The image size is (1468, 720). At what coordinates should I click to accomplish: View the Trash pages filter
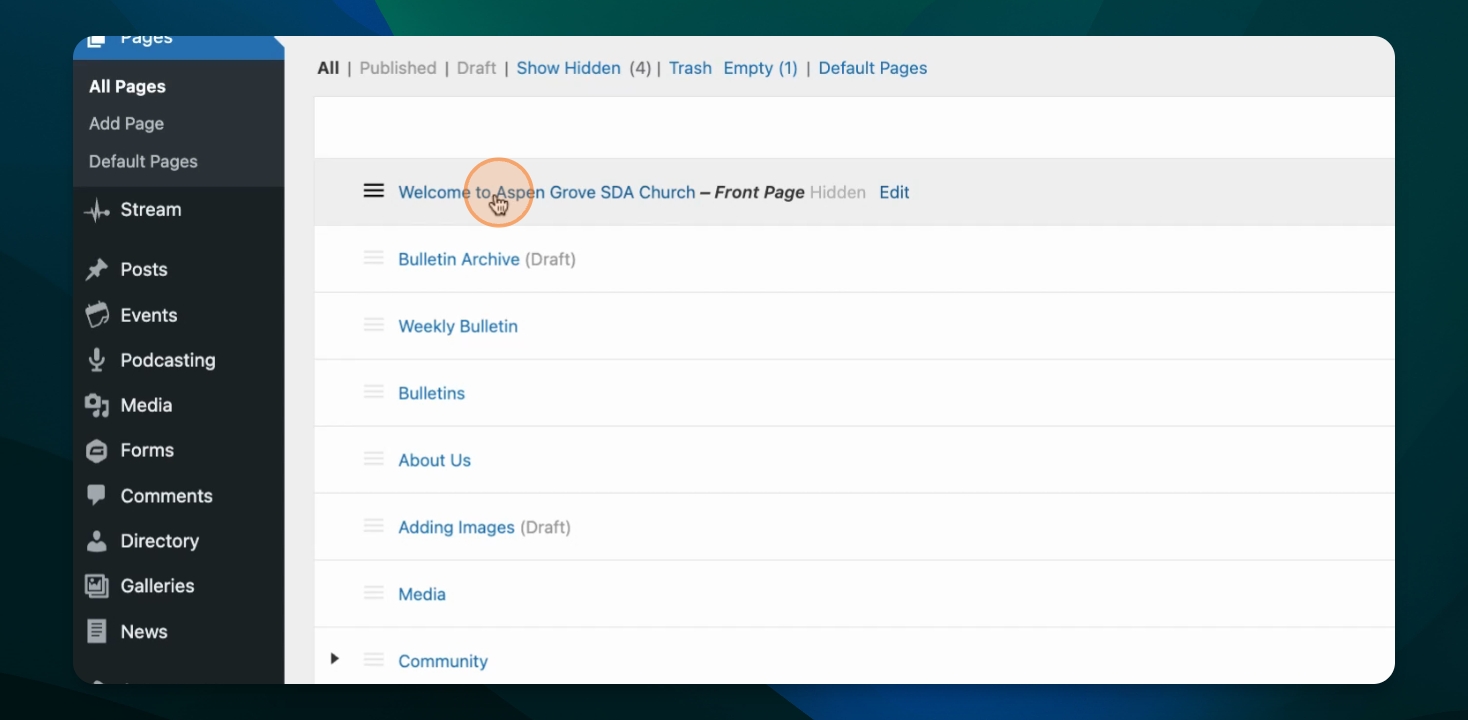pos(690,68)
